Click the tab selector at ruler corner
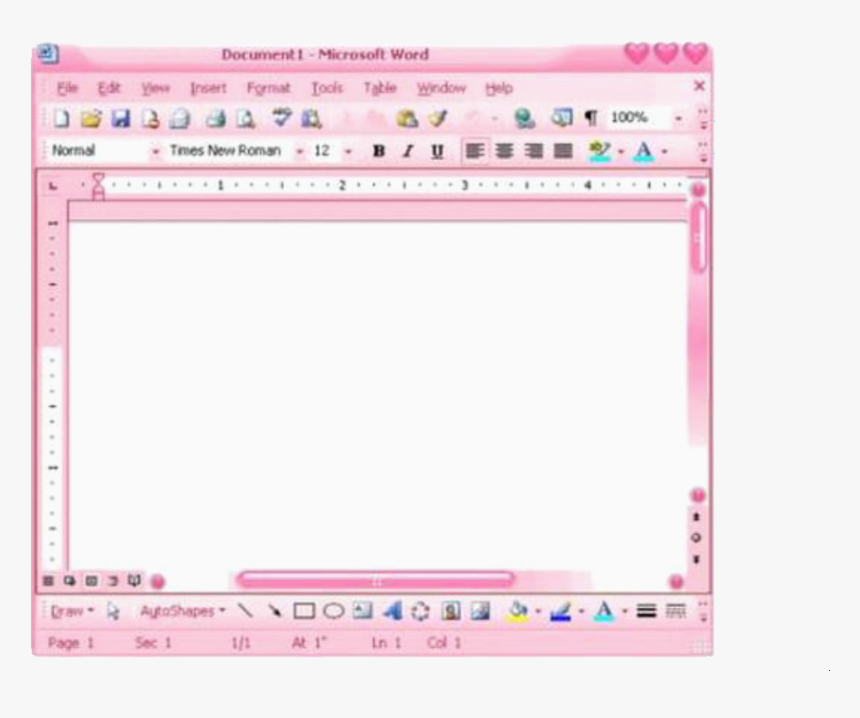 click(53, 186)
